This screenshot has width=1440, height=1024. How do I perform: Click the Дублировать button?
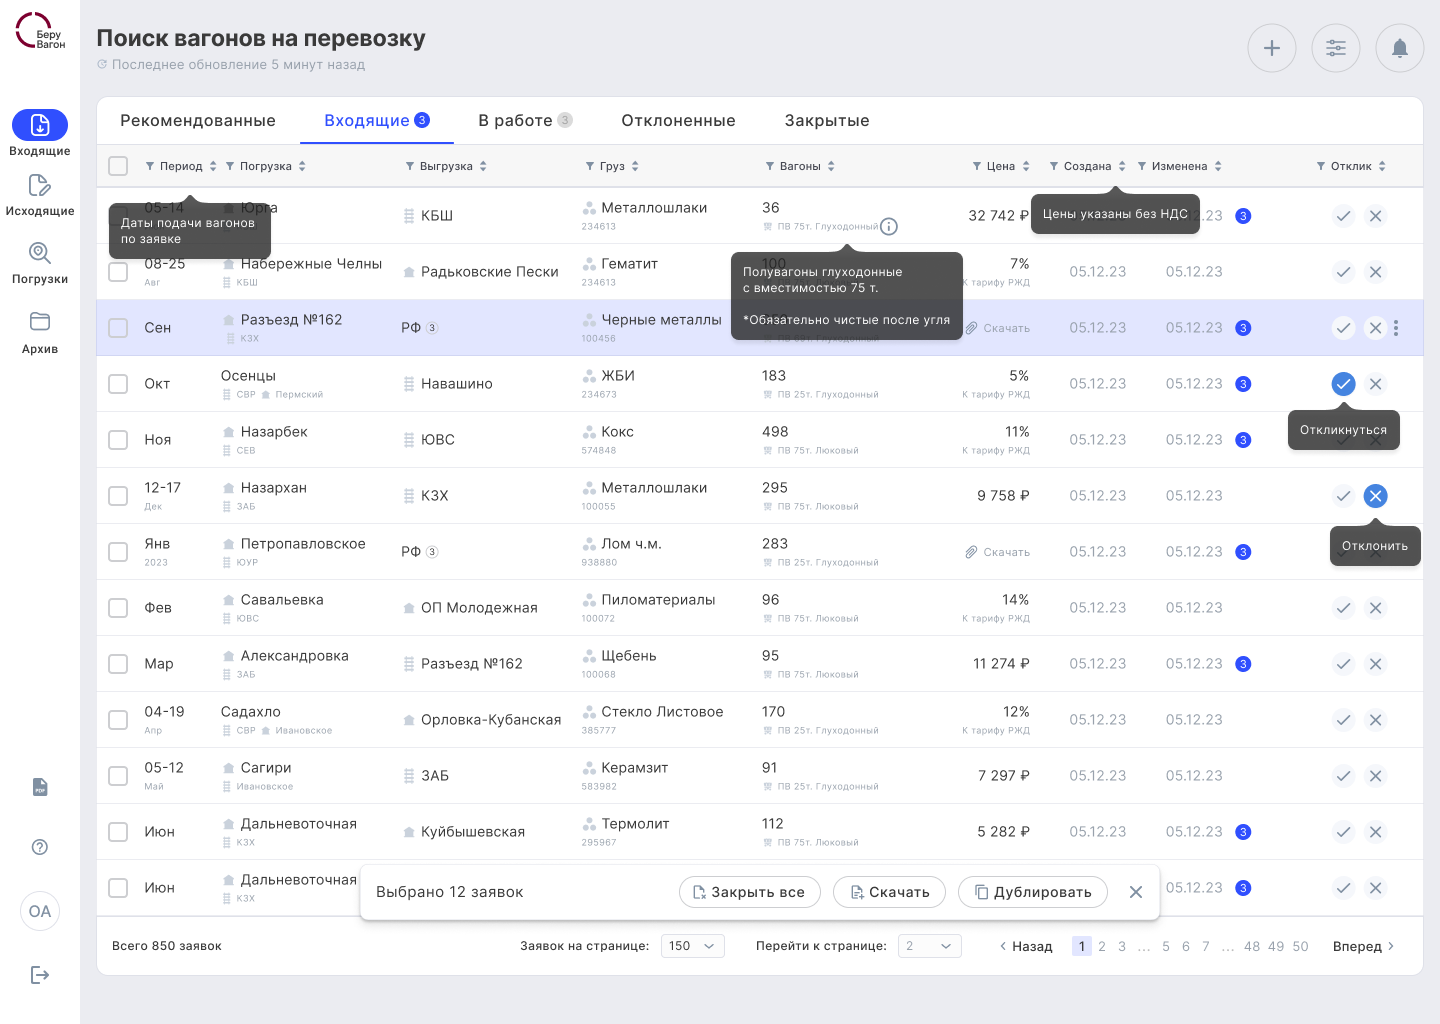pyautogui.click(x=1032, y=892)
